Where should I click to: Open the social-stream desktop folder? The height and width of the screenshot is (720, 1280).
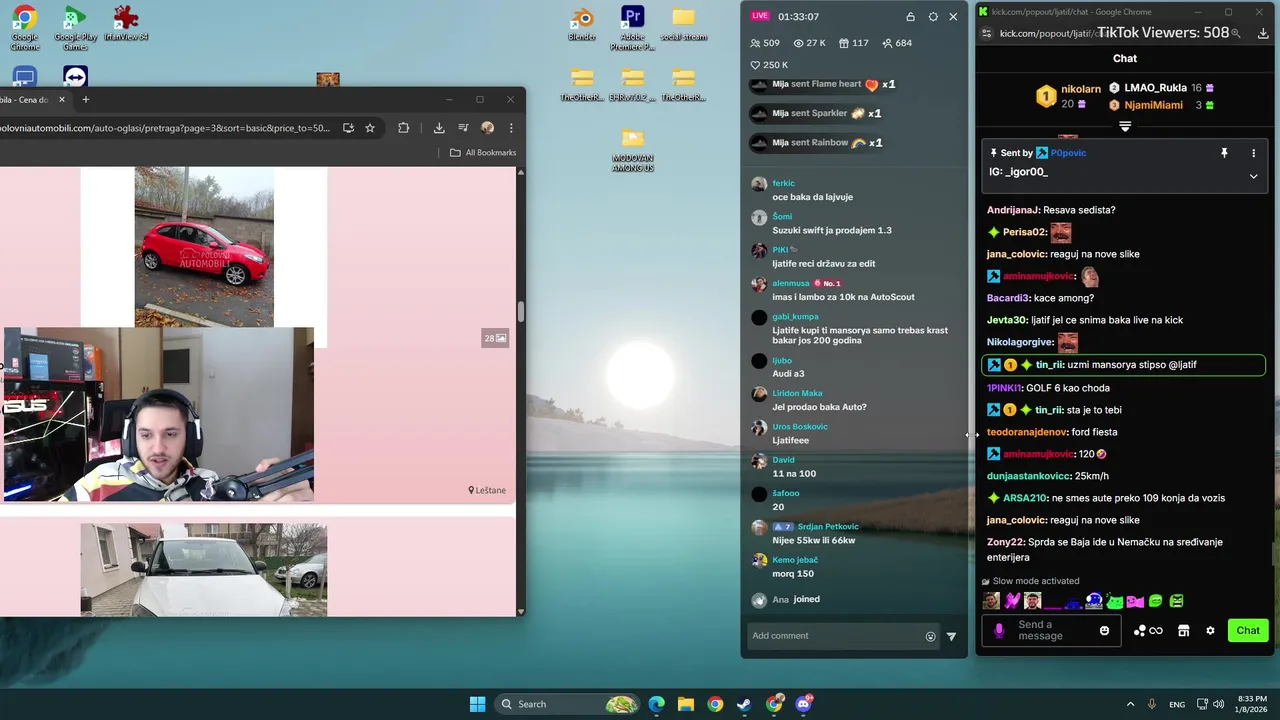pos(683,25)
